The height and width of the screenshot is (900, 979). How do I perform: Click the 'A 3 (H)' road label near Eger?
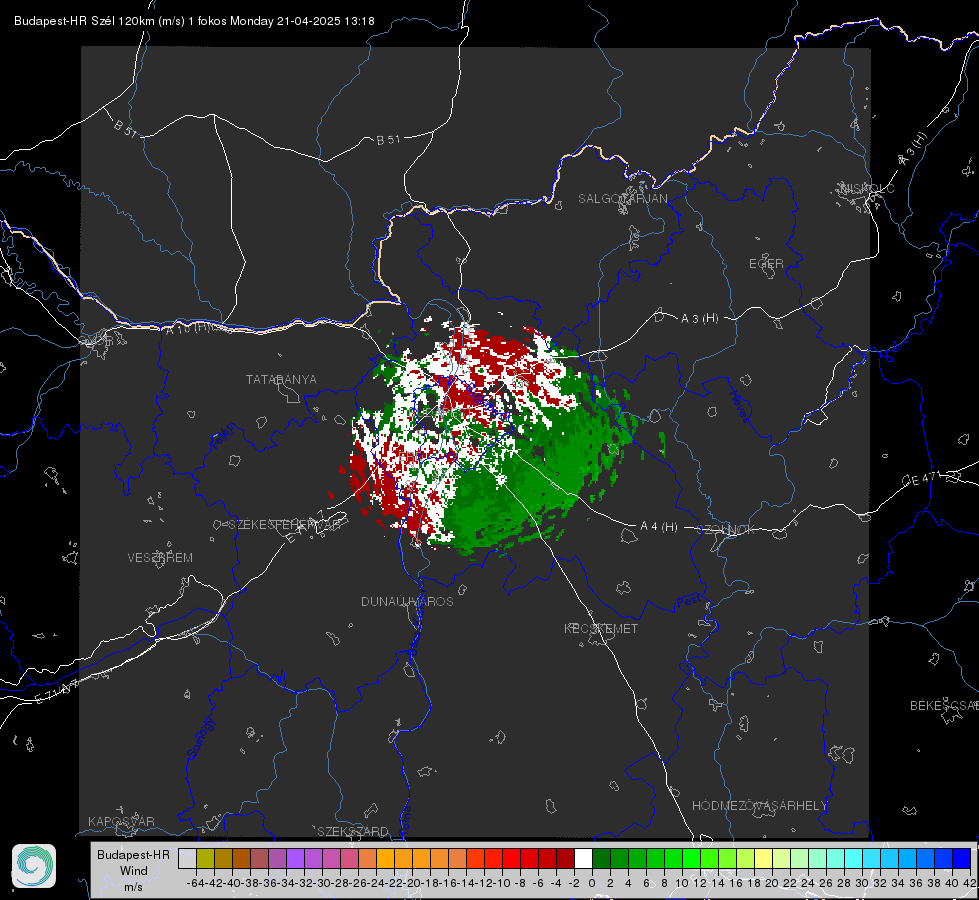pos(699,318)
